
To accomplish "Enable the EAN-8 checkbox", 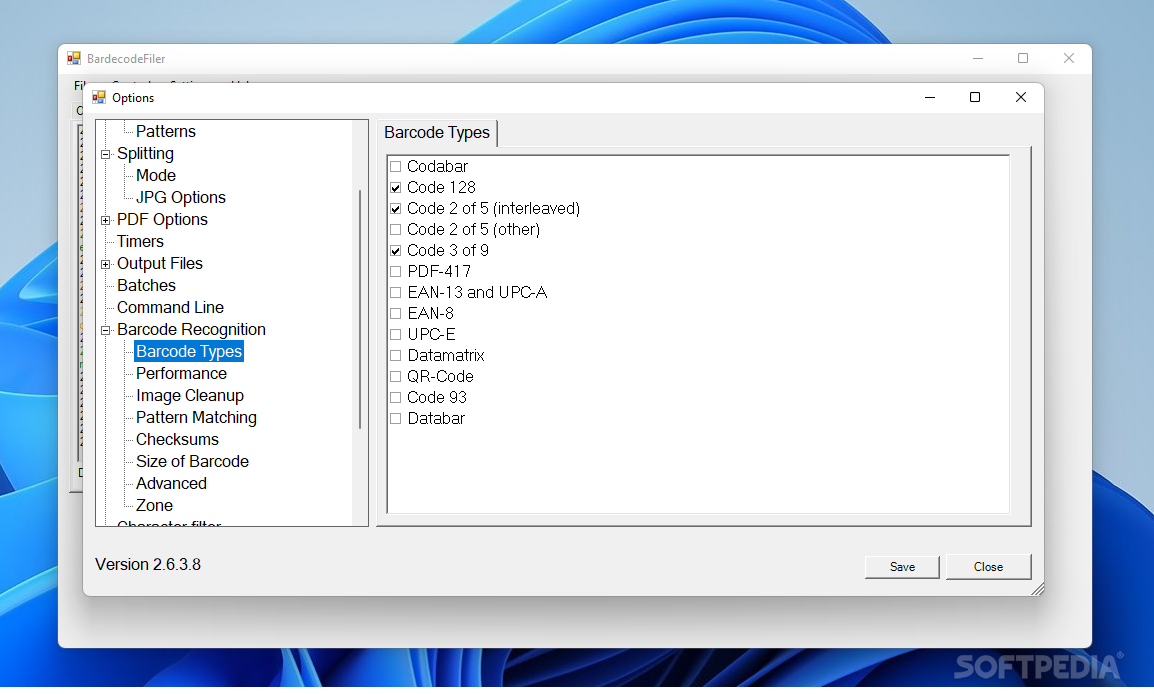I will [x=395, y=314].
